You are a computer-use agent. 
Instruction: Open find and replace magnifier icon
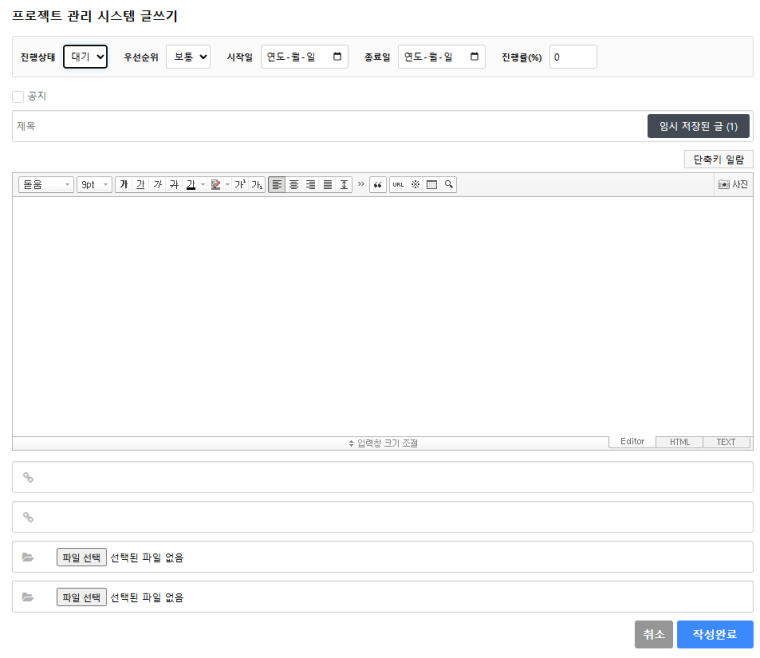click(449, 185)
